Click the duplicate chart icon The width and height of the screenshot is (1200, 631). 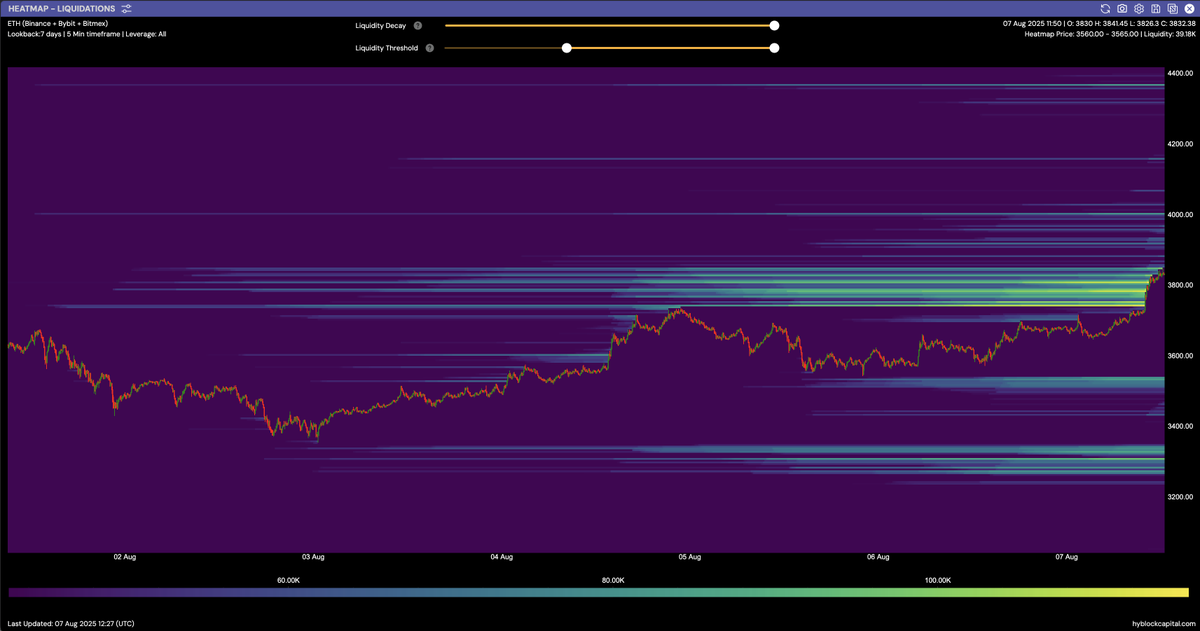(x=1172, y=8)
